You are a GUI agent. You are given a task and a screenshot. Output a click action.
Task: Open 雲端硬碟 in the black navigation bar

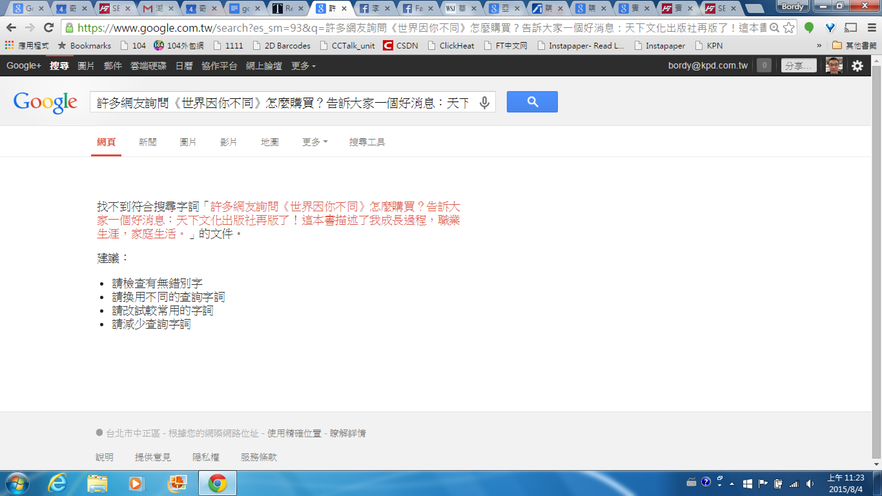click(x=148, y=66)
